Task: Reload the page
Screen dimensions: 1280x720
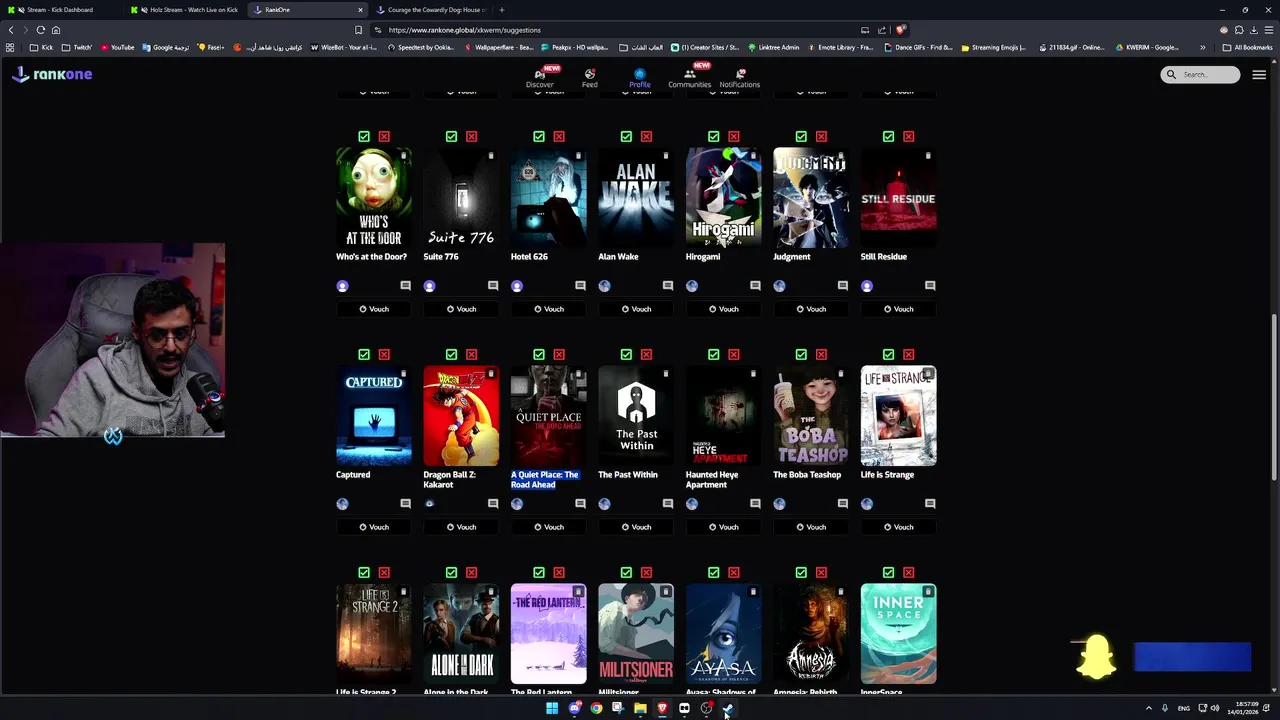Action: (x=40, y=30)
